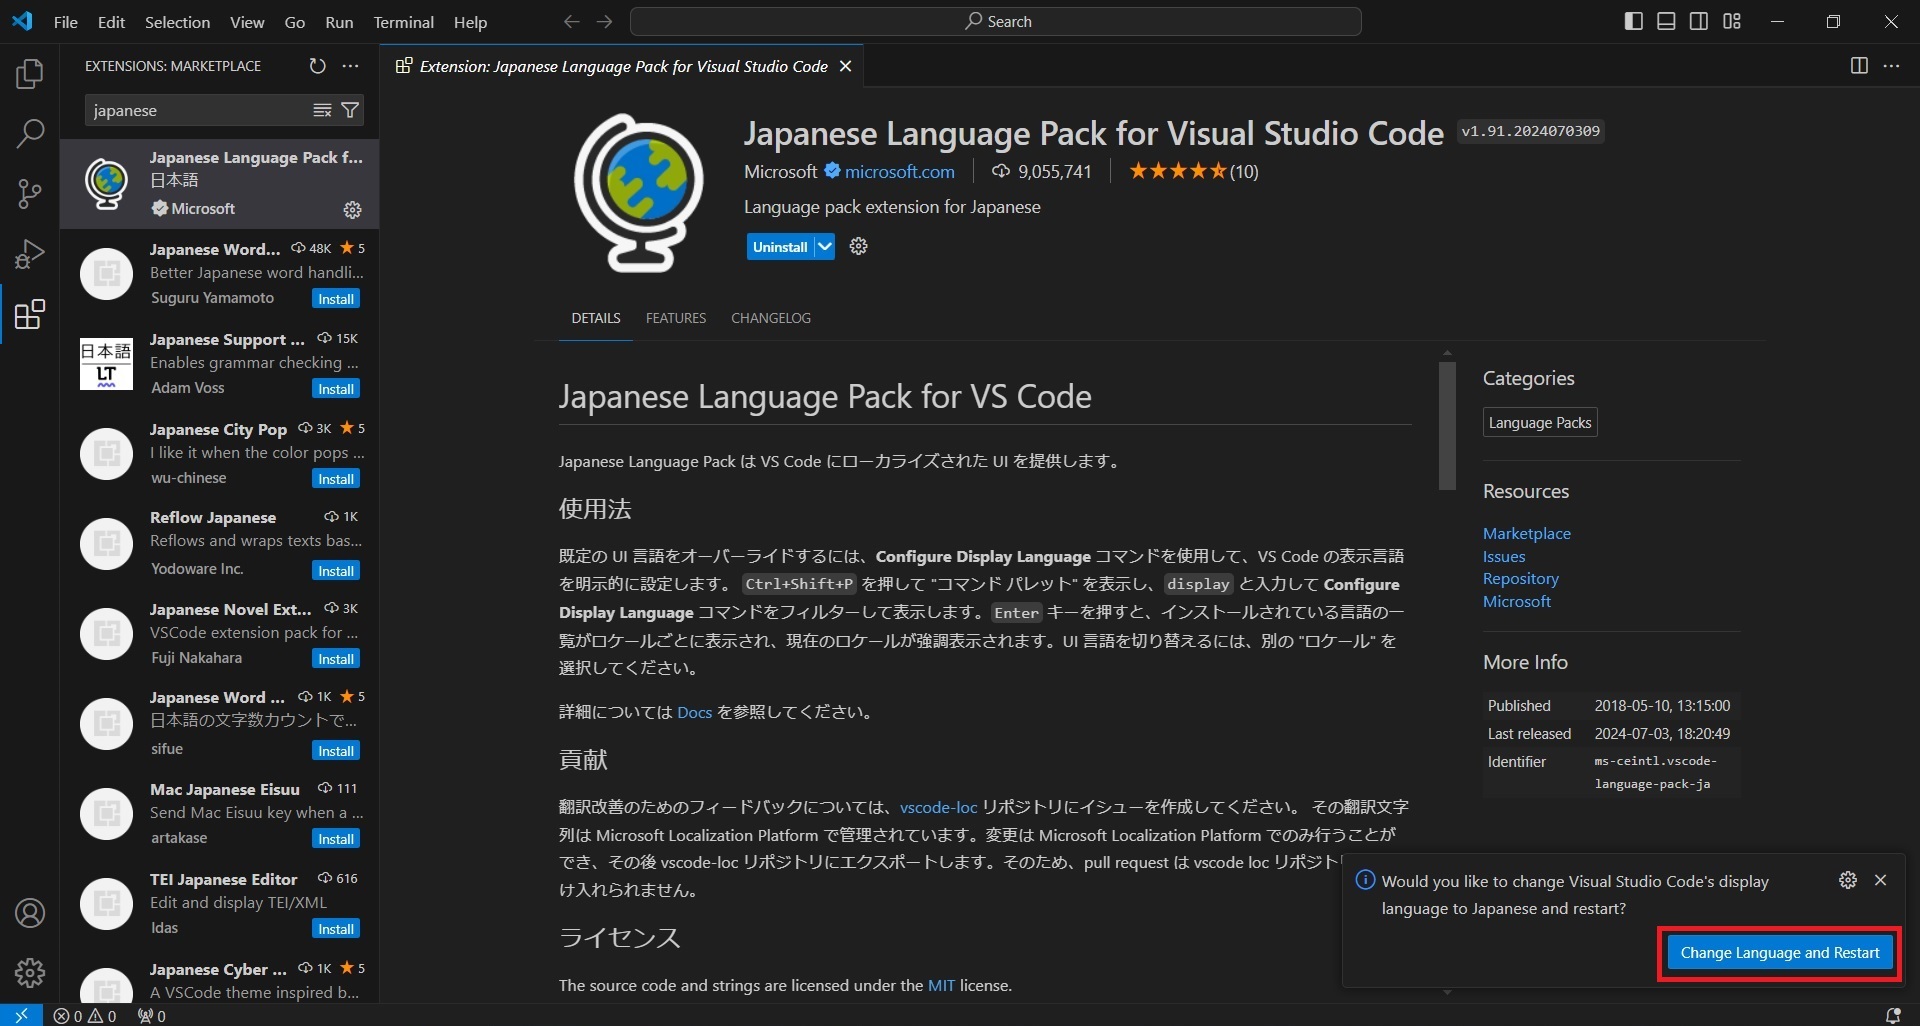Install Mac Japanese Eisuu extension

(335, 839)
